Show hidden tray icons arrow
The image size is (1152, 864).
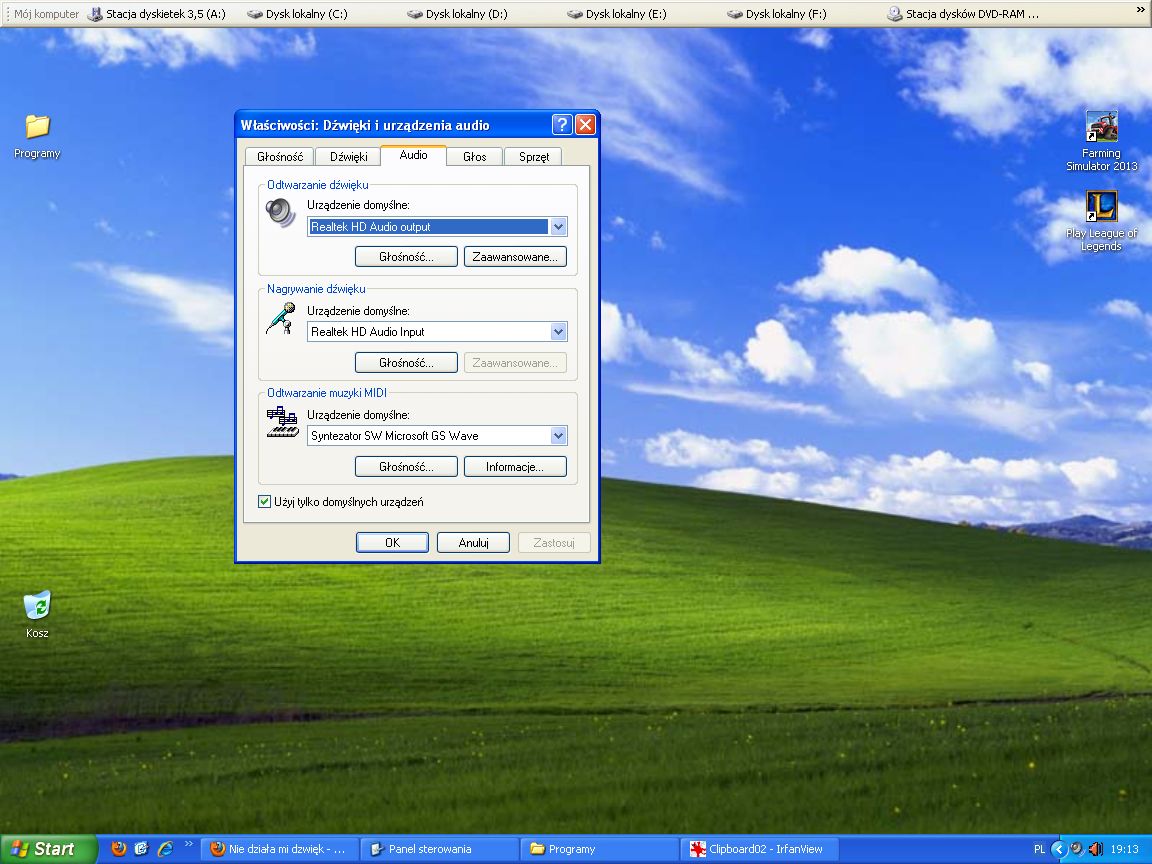(x=1058, y=849)
